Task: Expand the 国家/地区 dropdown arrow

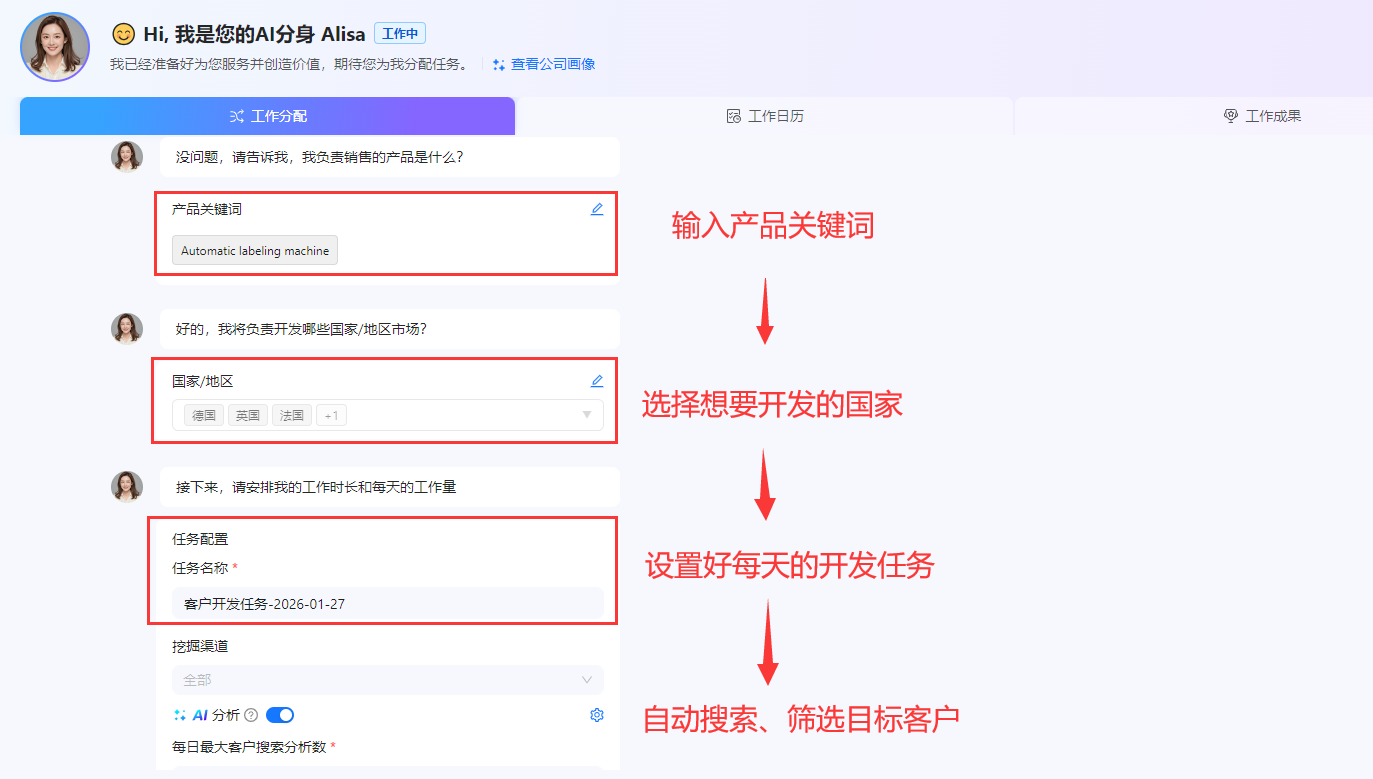Action: pos(587,415)
